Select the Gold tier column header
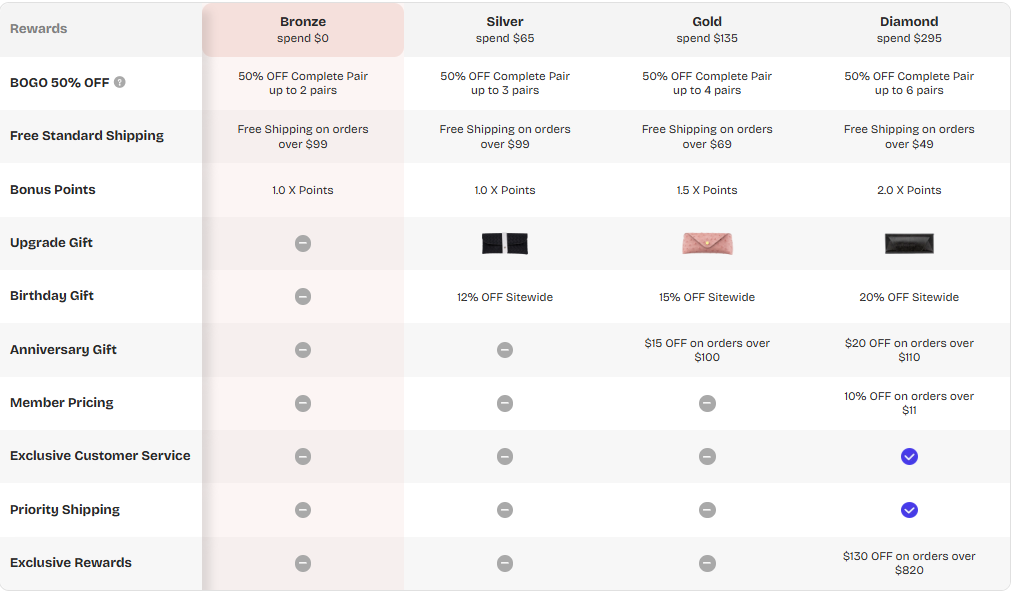This screenshot has height=596, width=1011. click(x=707, y=29)
